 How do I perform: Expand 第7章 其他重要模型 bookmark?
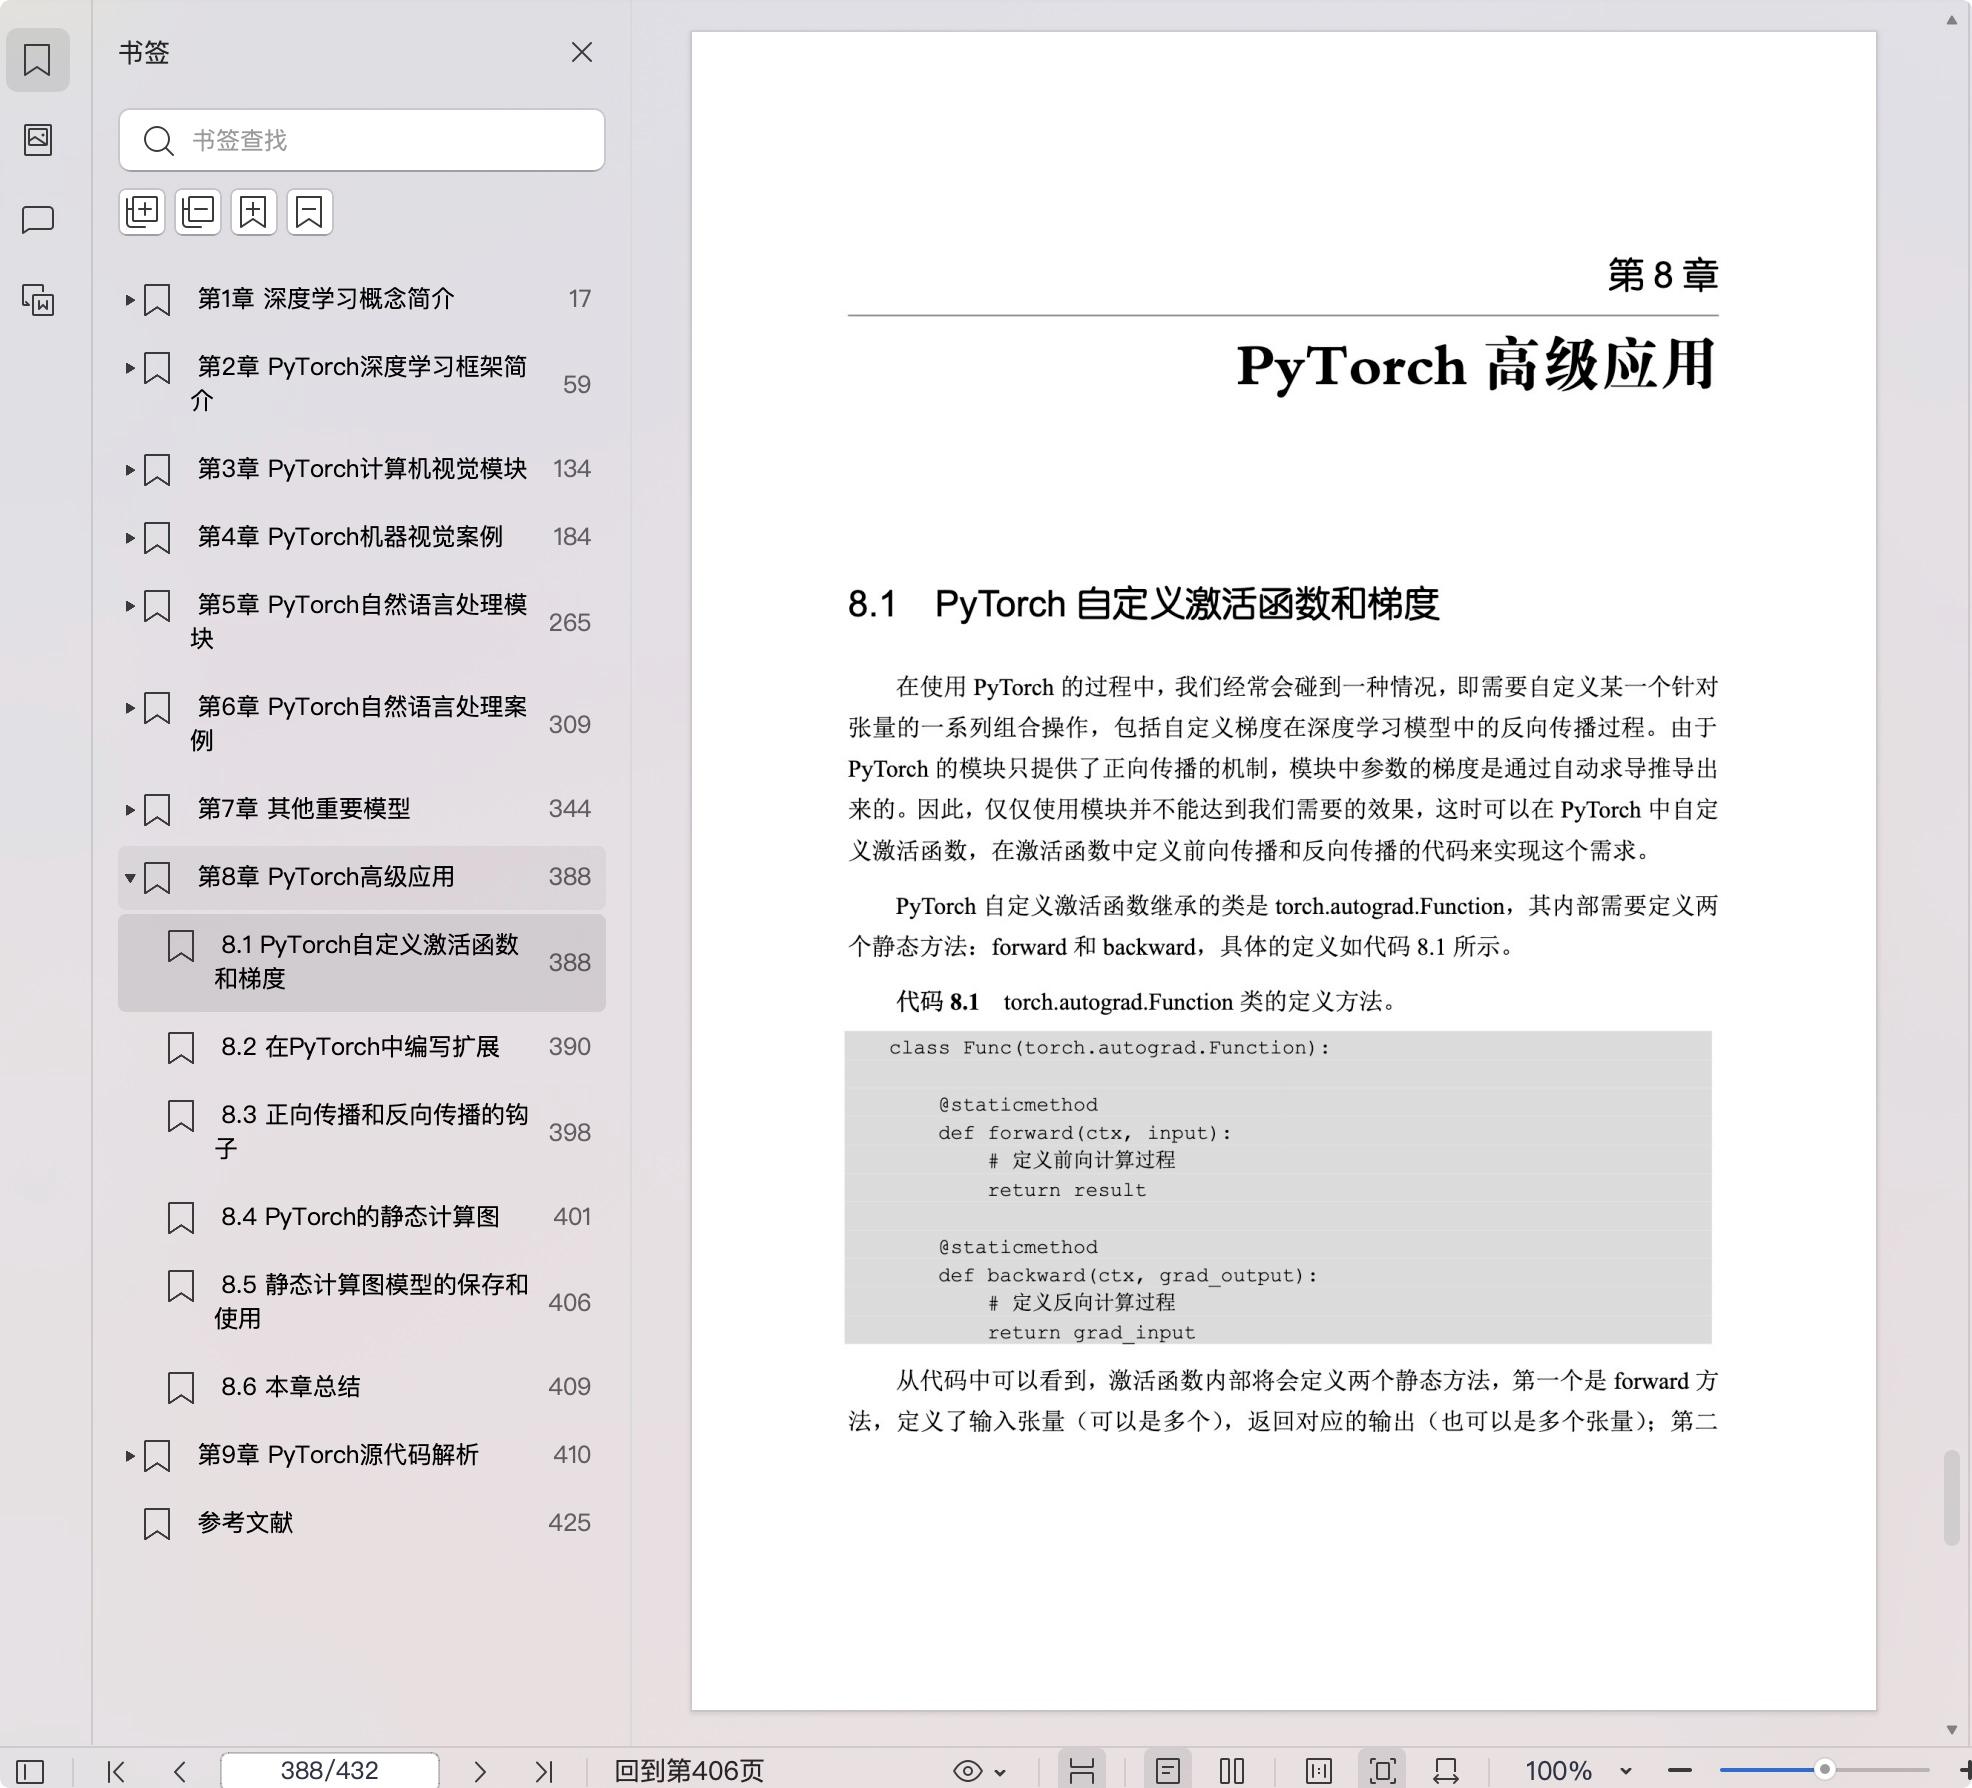[129, 809]
